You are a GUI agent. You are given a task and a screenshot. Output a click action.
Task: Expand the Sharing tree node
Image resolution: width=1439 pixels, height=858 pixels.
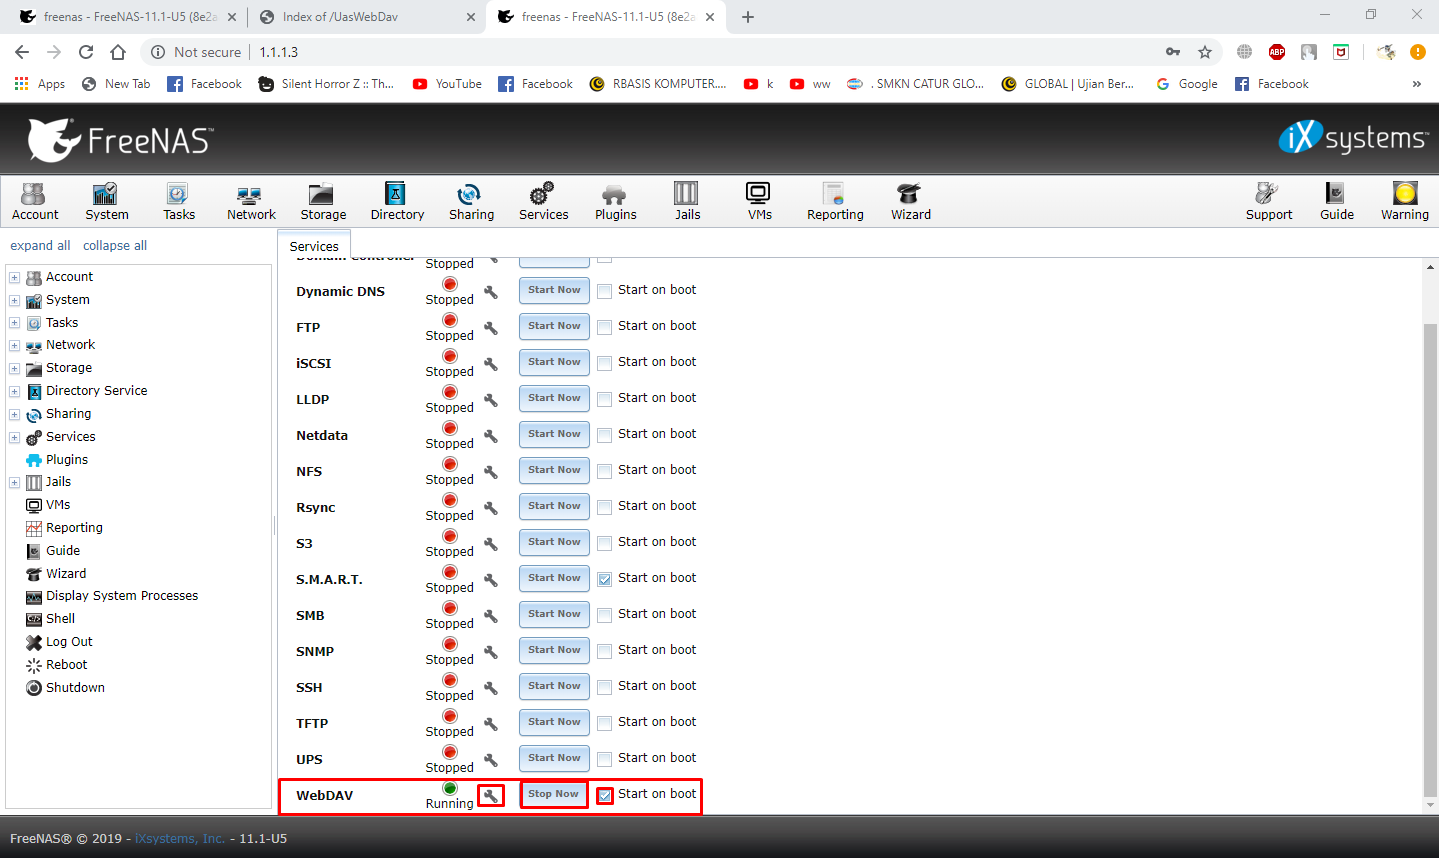tap(15, 414)
